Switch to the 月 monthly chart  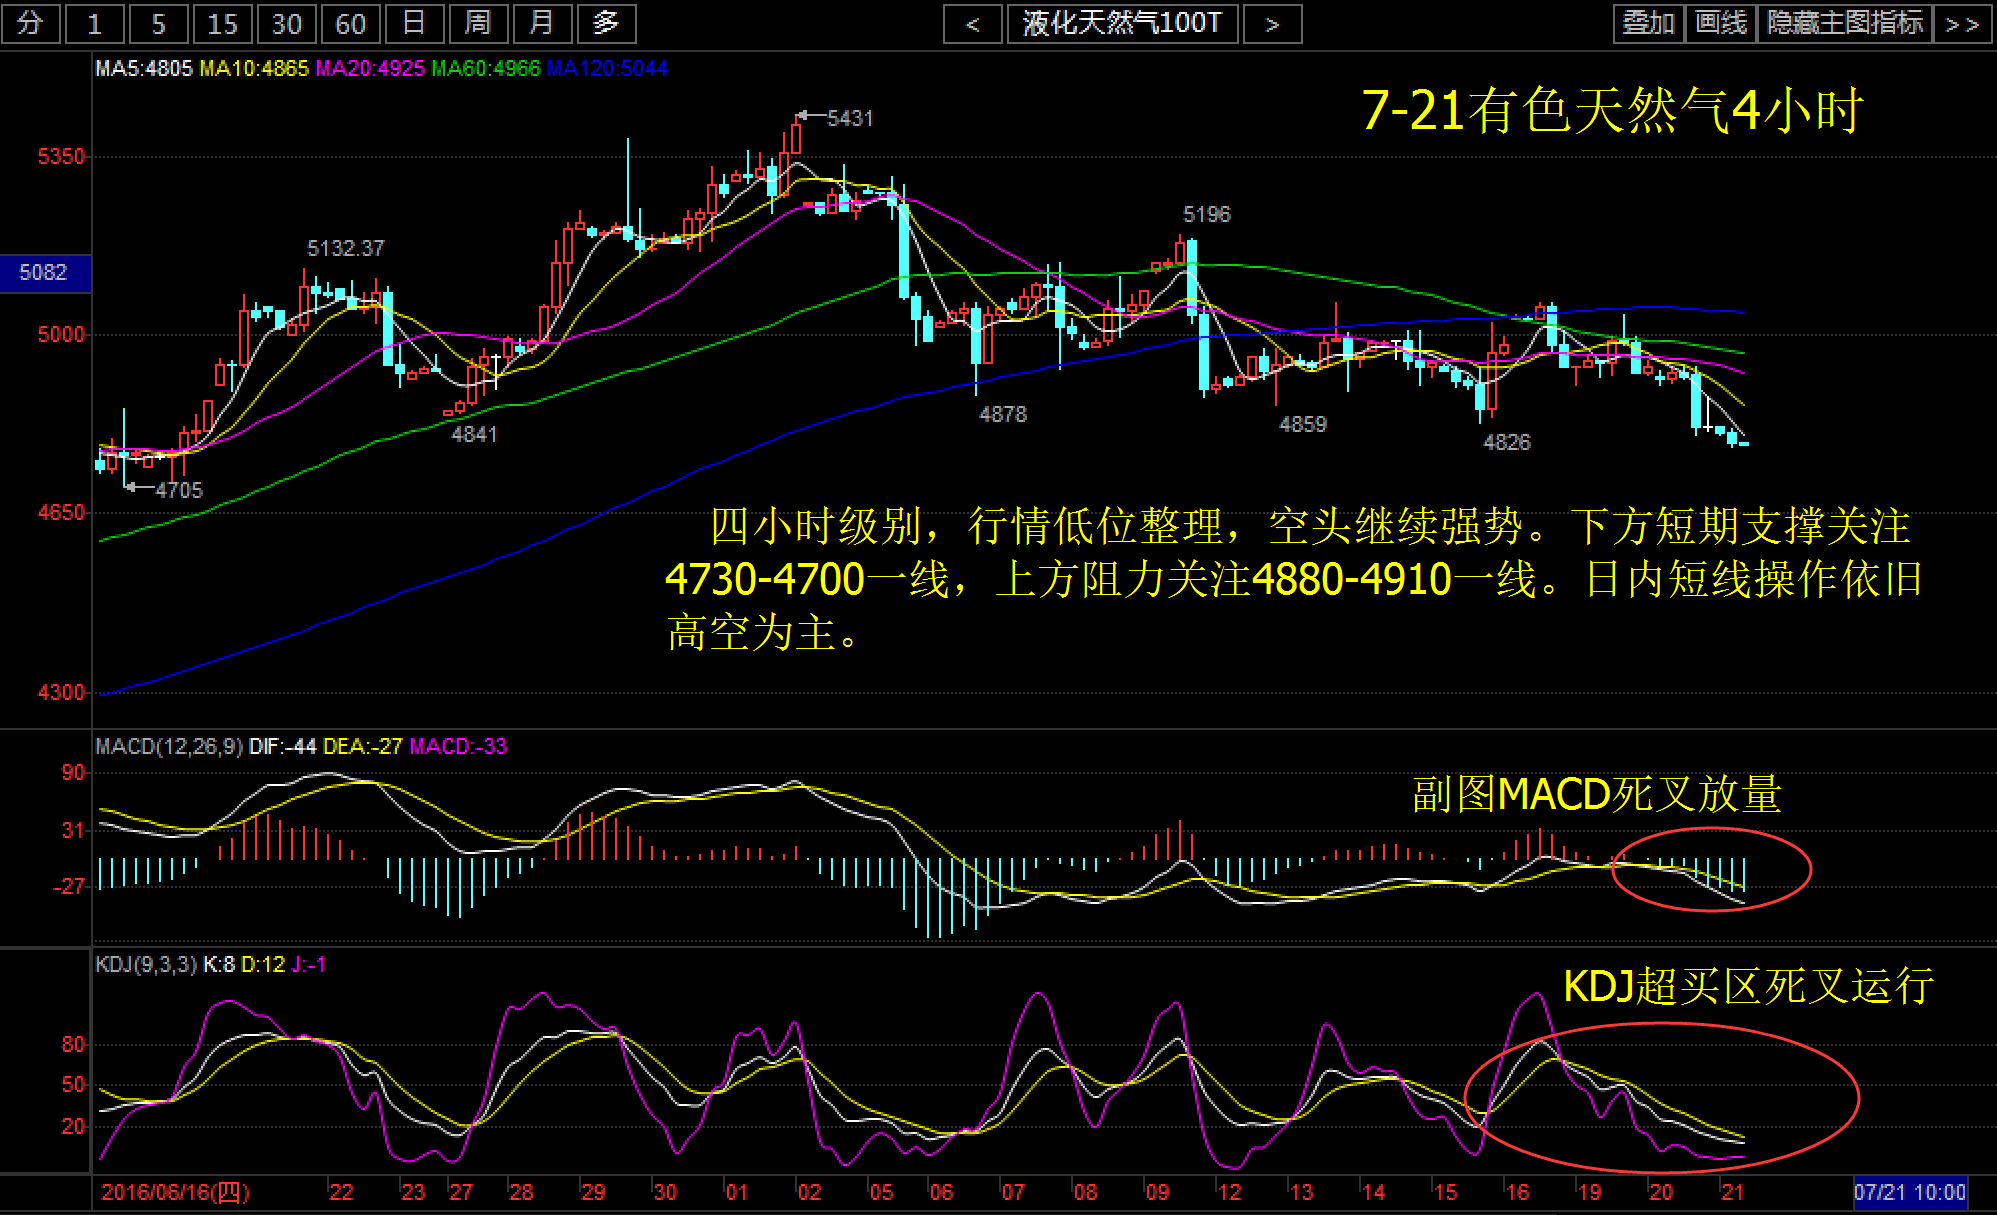[543, 23]
